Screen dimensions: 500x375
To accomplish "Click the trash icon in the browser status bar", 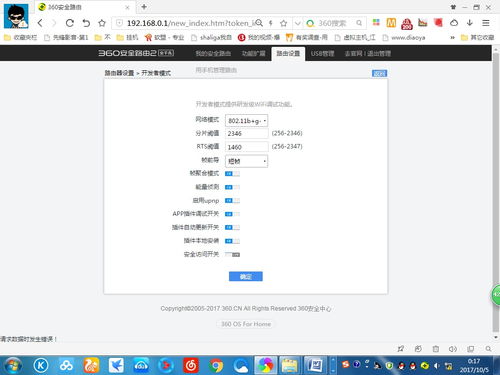I will pos(435,349).
